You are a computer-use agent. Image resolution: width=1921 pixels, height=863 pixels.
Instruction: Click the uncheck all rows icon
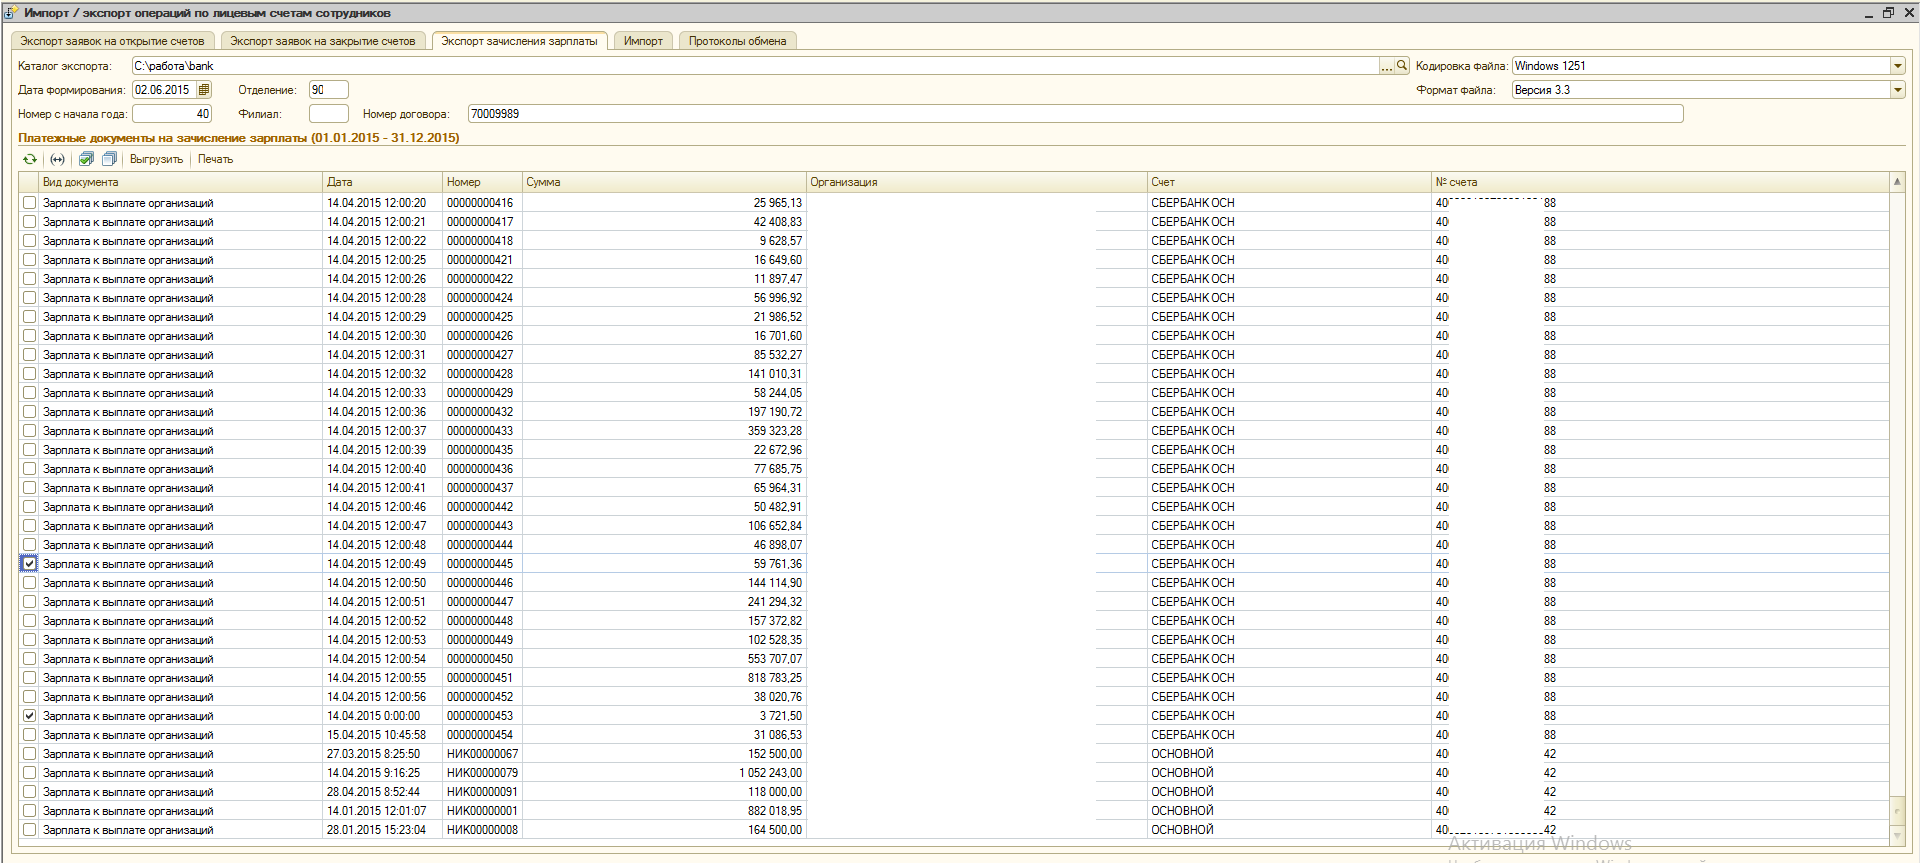(110, 159)
